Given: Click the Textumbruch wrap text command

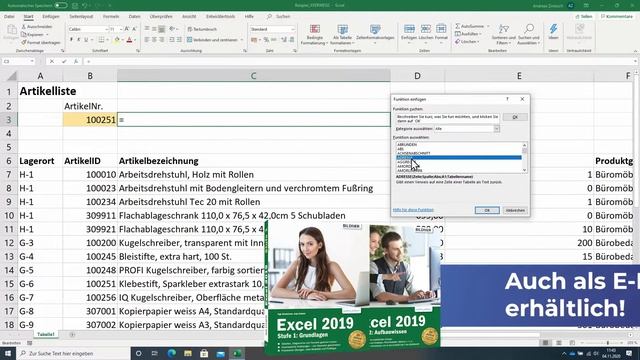Looking at the screenshot, I should pos(202,29).
